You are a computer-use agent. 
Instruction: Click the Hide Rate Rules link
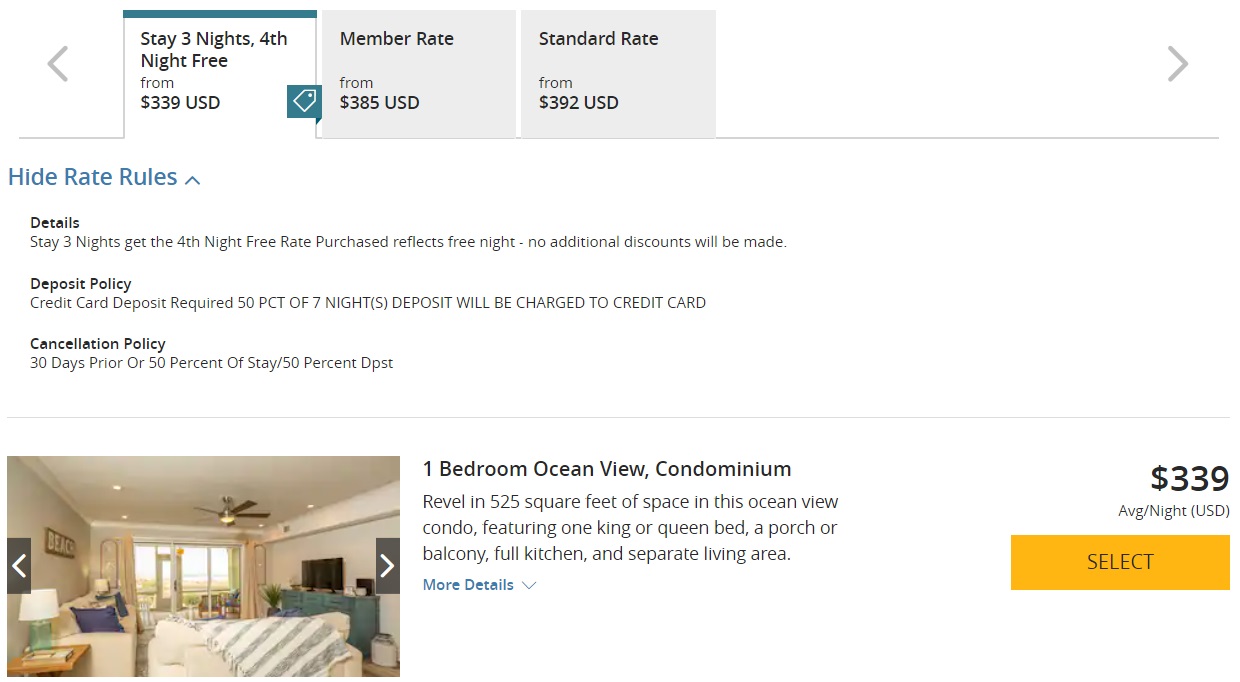pos(94,176)
